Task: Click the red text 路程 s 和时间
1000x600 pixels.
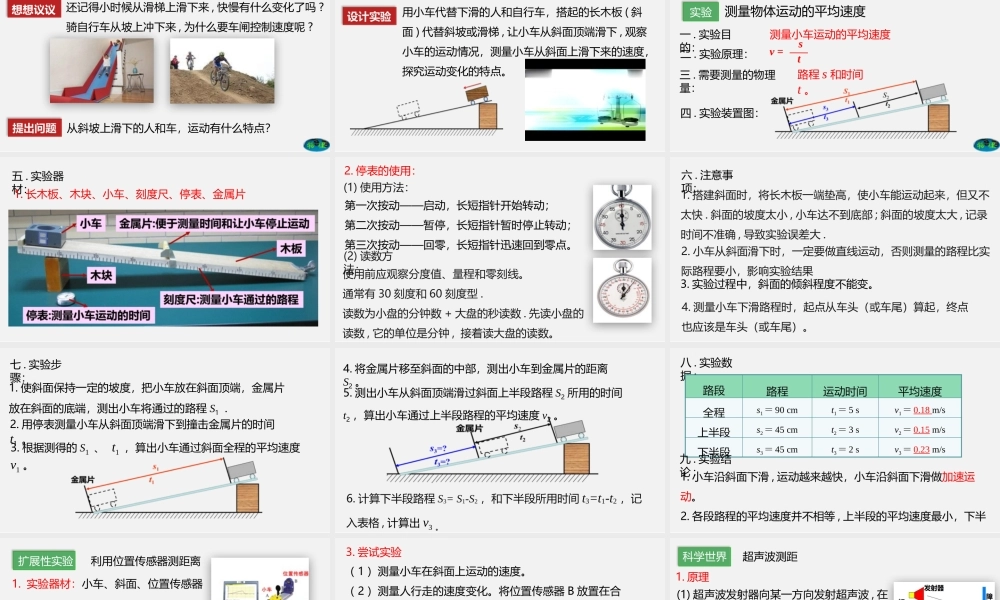Action: pos(830,74)
